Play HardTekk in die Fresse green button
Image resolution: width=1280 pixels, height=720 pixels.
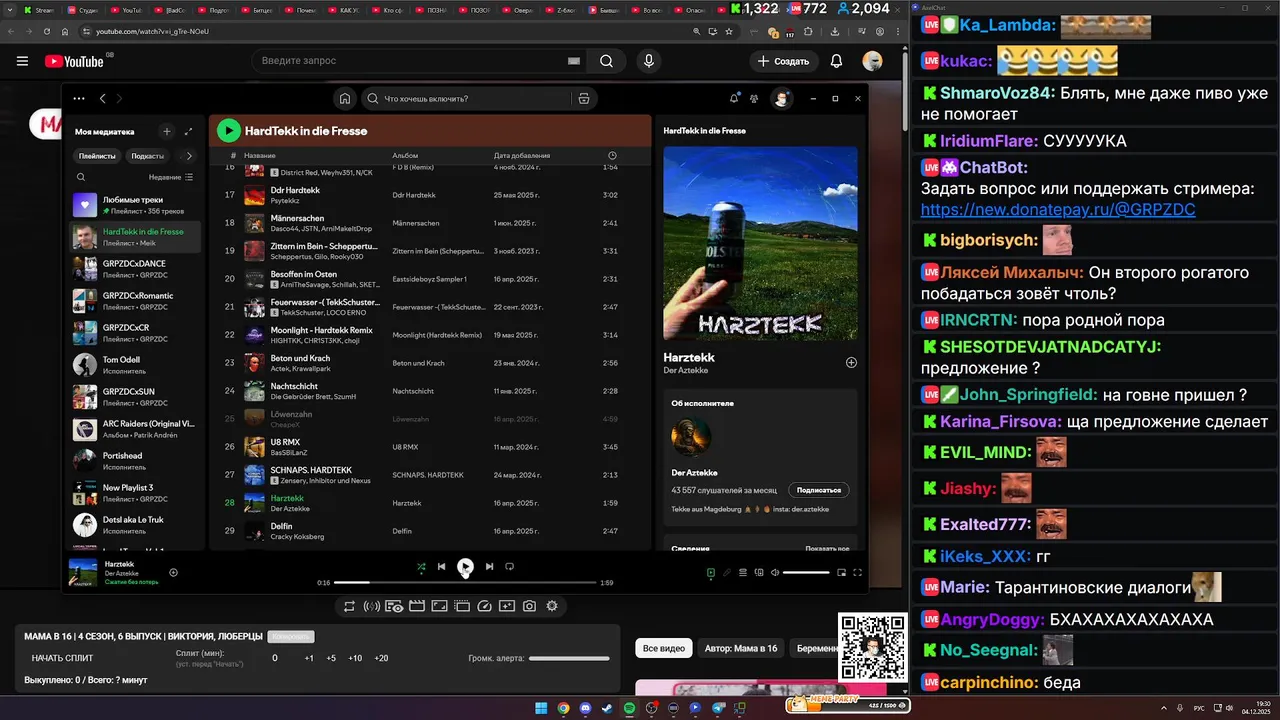click(x=229, y=130)
